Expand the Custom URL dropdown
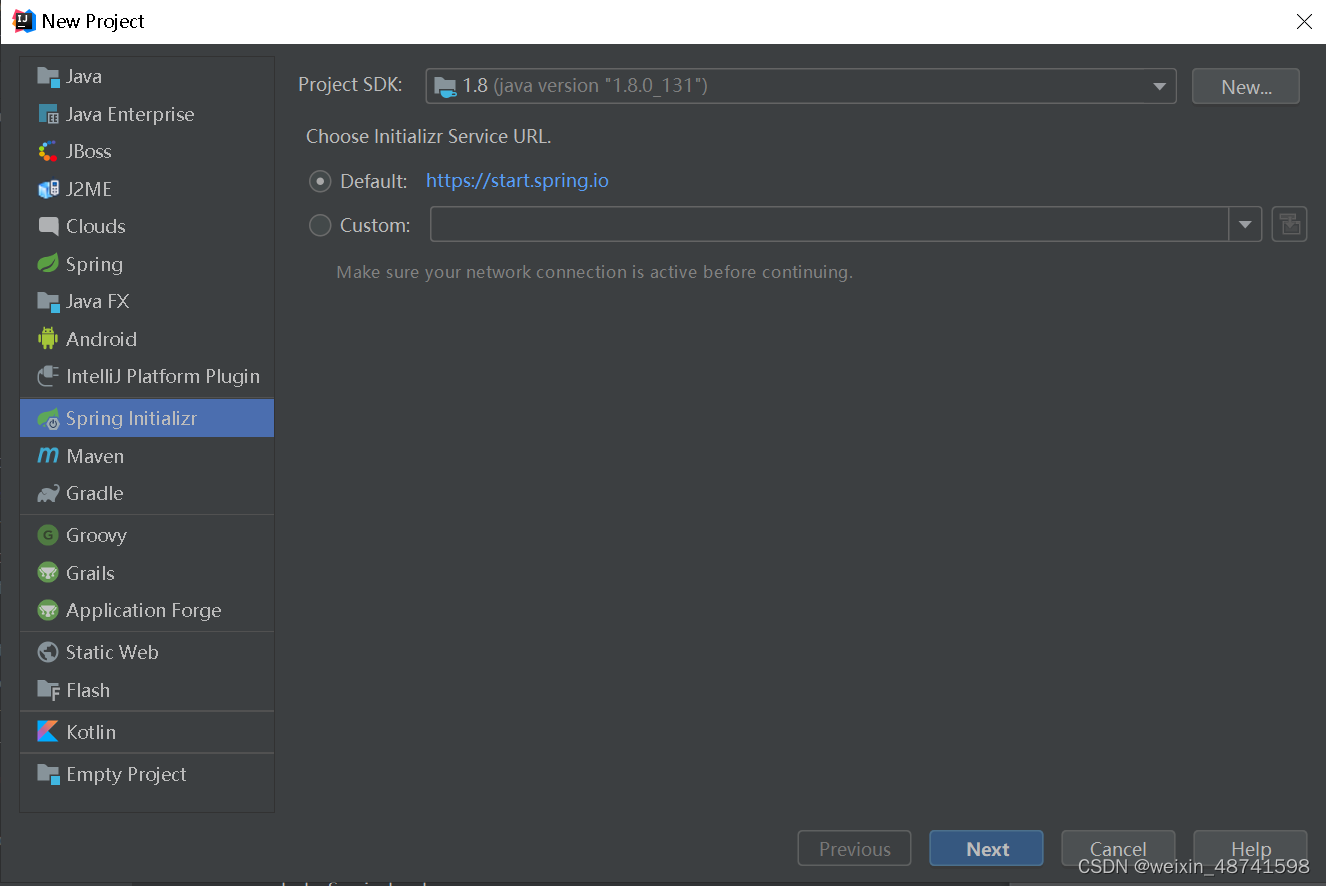 [x=1245, y=224]
